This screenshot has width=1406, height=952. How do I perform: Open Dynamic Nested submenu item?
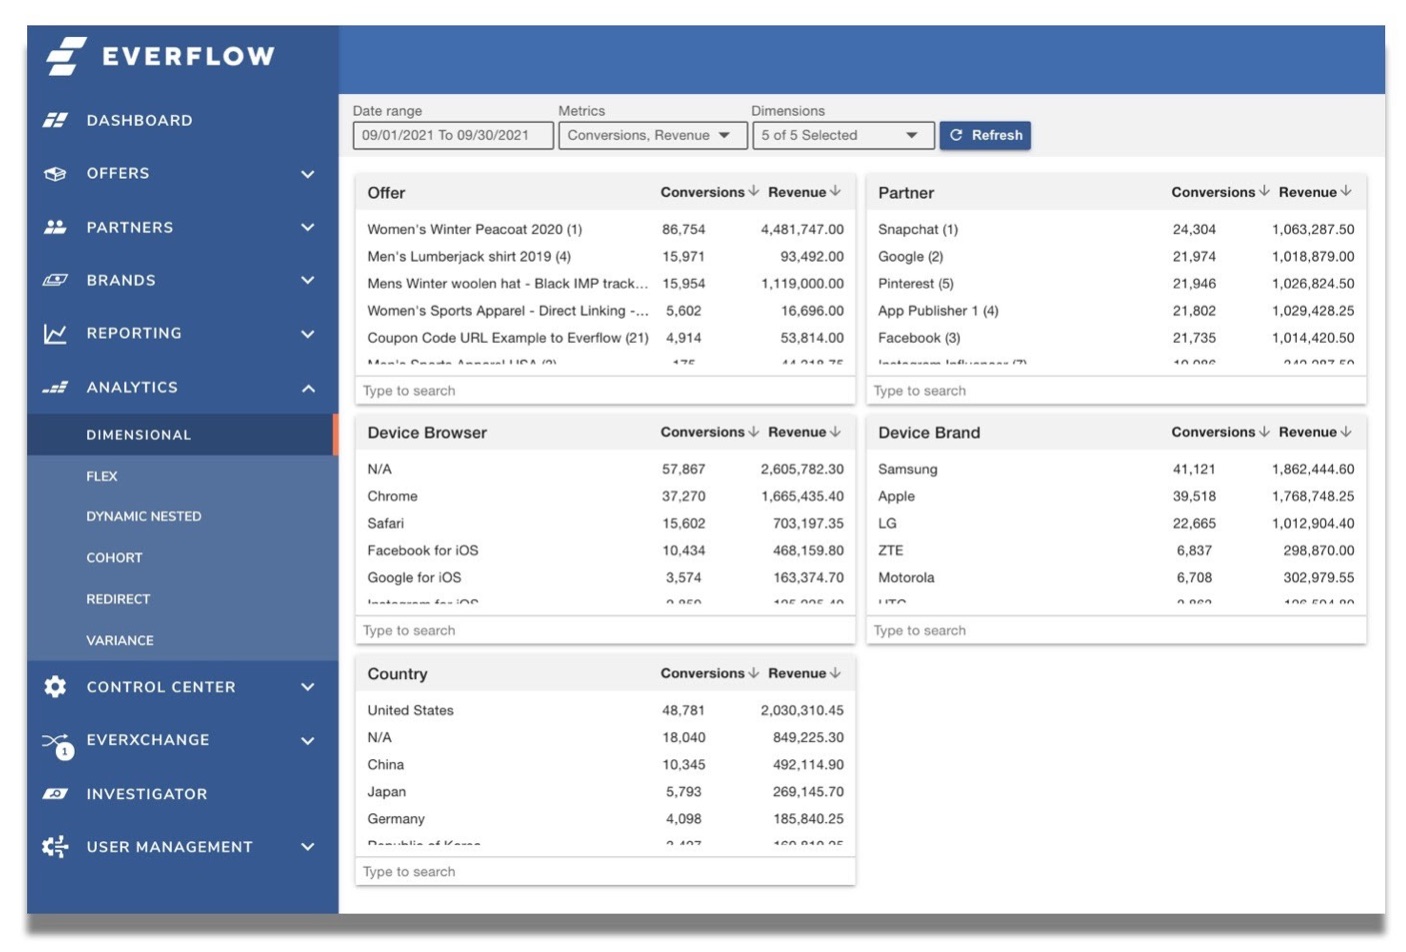[x=144, y=516]
